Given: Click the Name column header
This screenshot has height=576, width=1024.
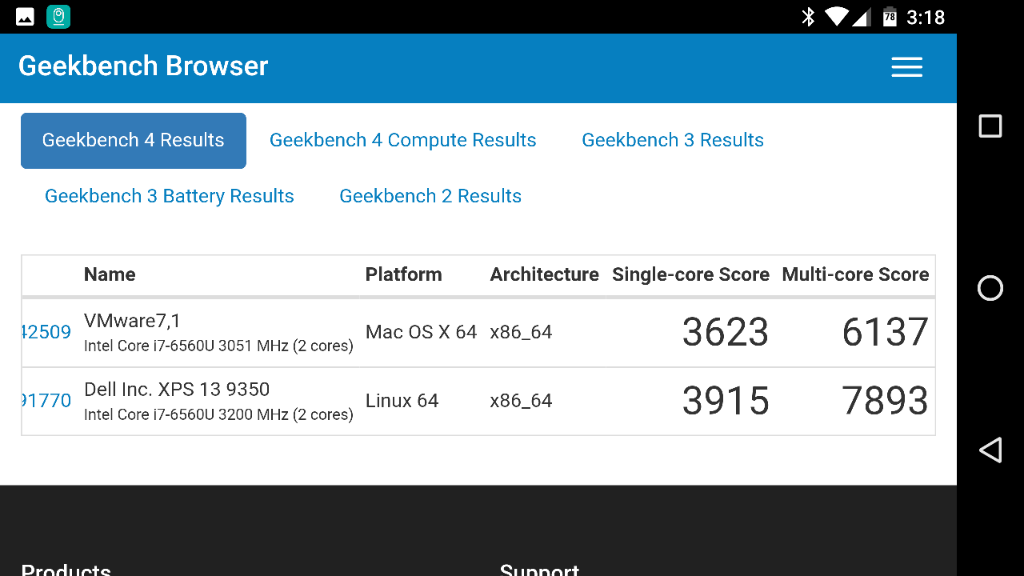Looking at the screenshot, I should coord(110,274).
